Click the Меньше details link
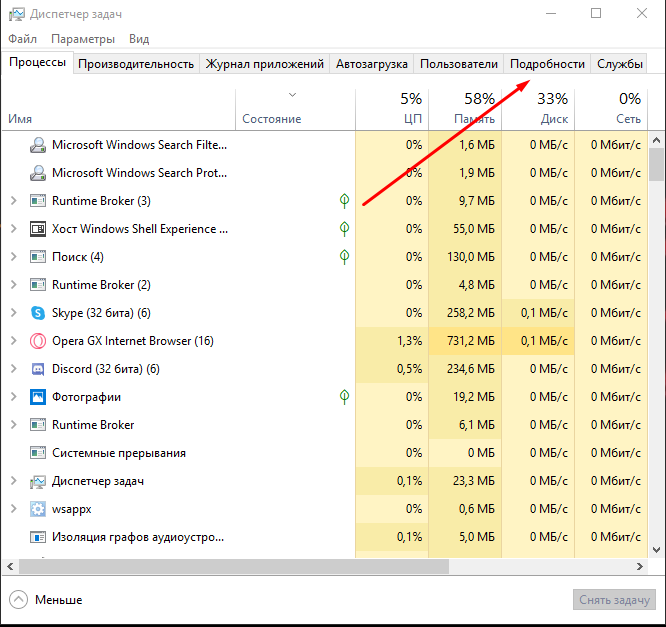The height and width of the screenshot is (627, 666). pyautogui.click(x=59, y=600)
